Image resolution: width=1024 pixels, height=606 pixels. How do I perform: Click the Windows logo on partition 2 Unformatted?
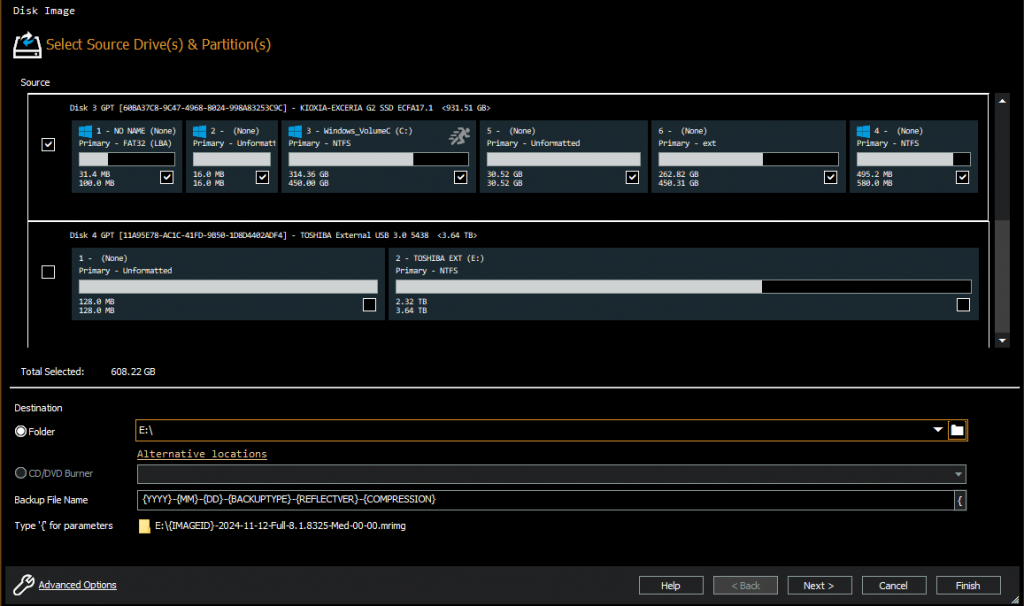[x=199, y=131]
